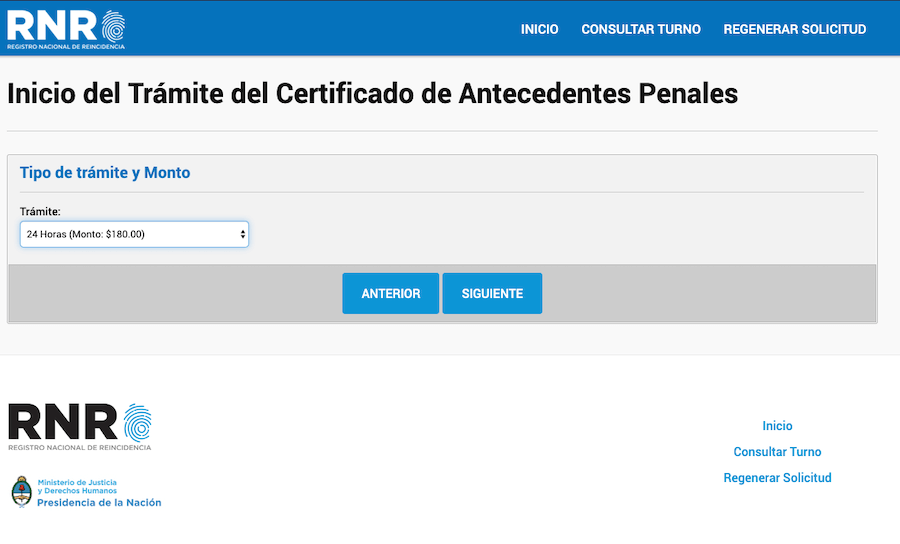Click the ANTERIOR button
900x544 pixels.
(390, 293)
